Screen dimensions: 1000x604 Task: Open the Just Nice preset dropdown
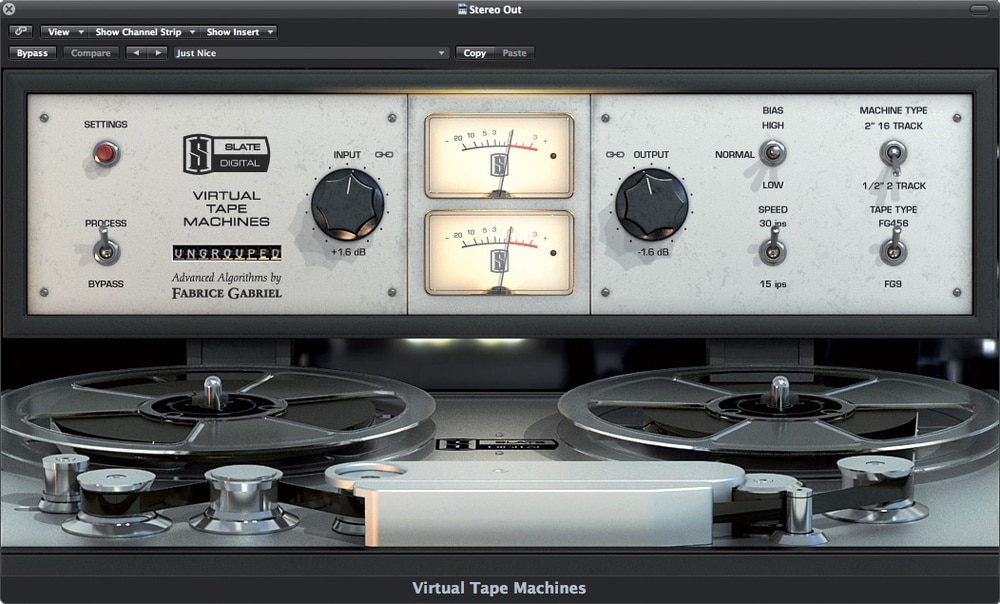pyautogui.click(x=311, y=53)
